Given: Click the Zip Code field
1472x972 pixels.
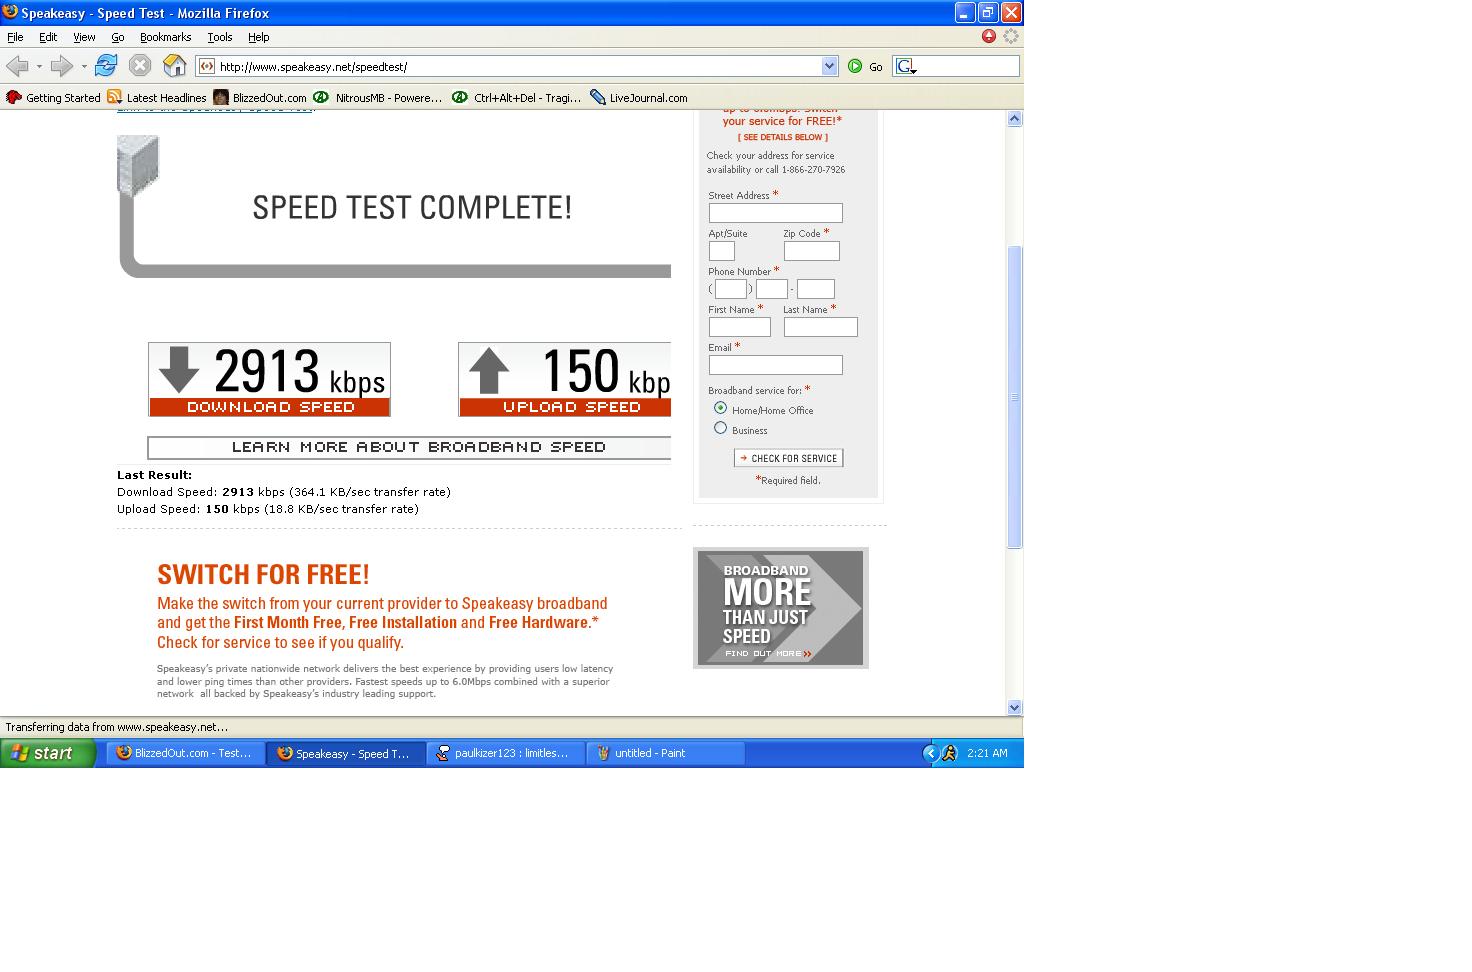Looking at the screenshot, I should [x=812, y=251].
